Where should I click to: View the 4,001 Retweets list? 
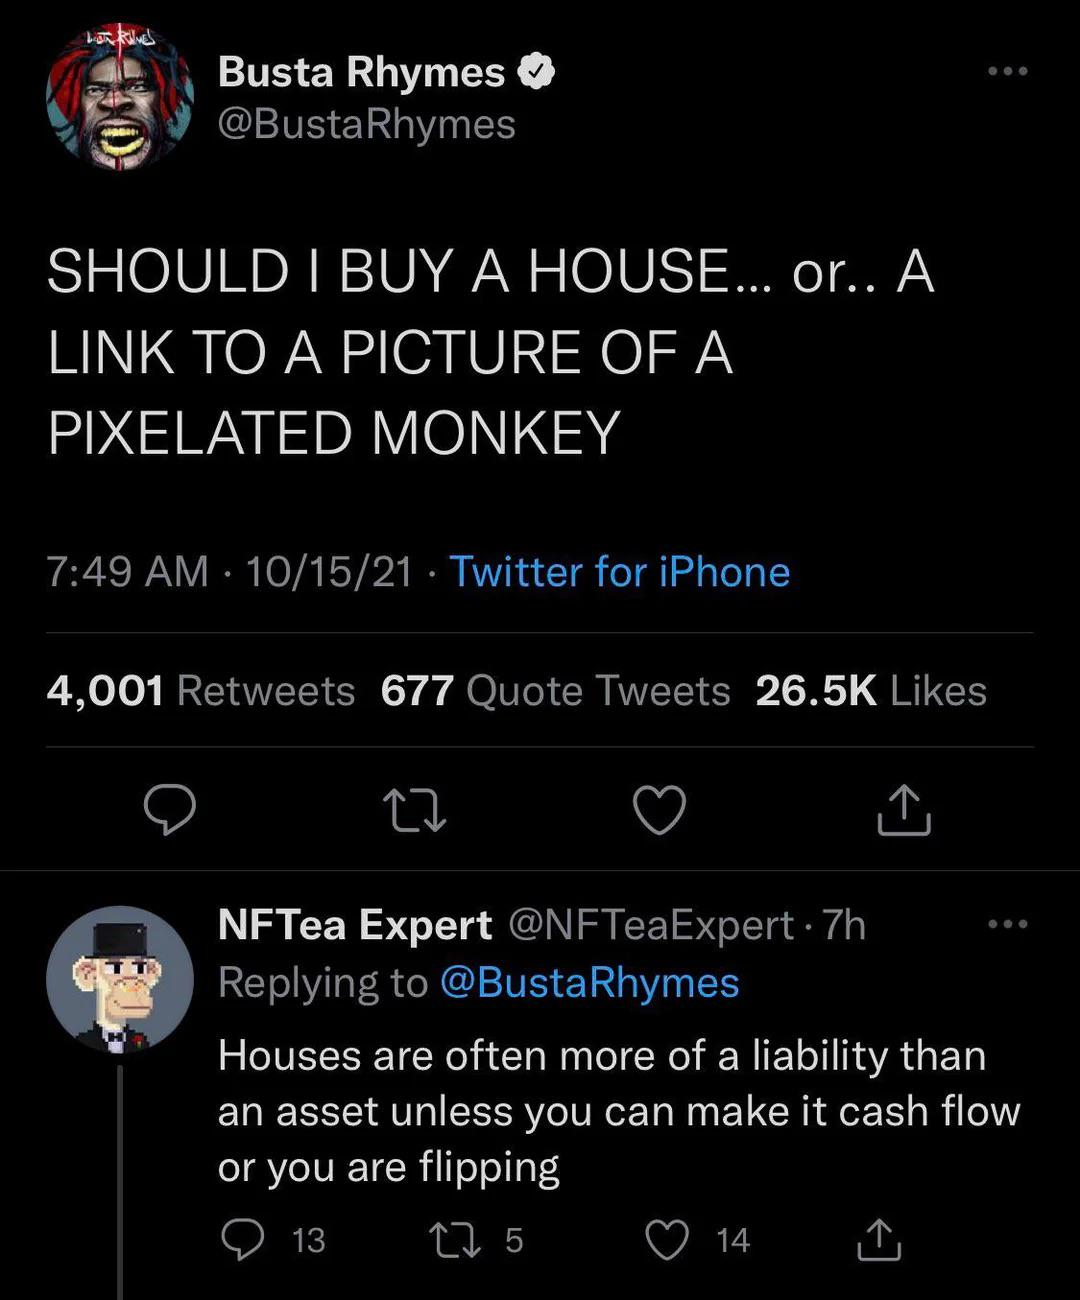tap(201, 691)
